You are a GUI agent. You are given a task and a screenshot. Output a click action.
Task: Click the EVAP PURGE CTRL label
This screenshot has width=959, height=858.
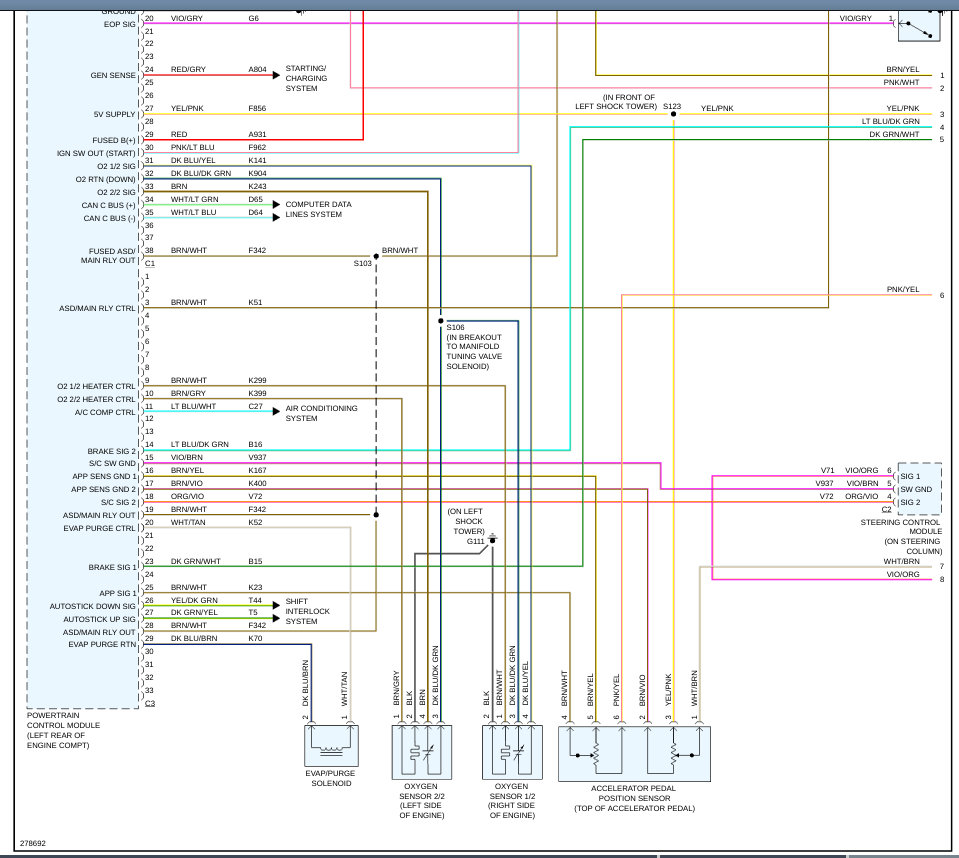tap(99, 528)
